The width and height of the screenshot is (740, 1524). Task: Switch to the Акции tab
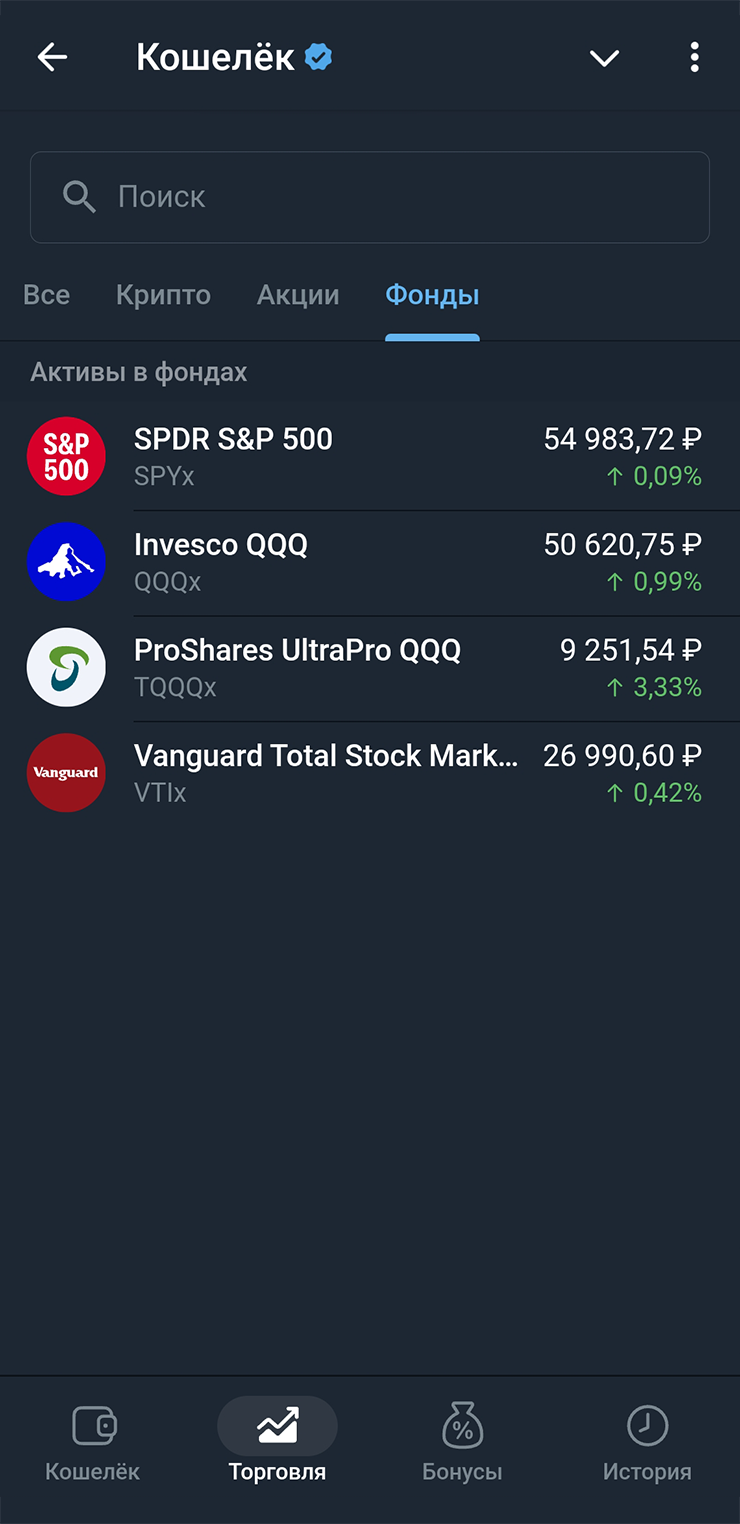click(x=298, y=296)
